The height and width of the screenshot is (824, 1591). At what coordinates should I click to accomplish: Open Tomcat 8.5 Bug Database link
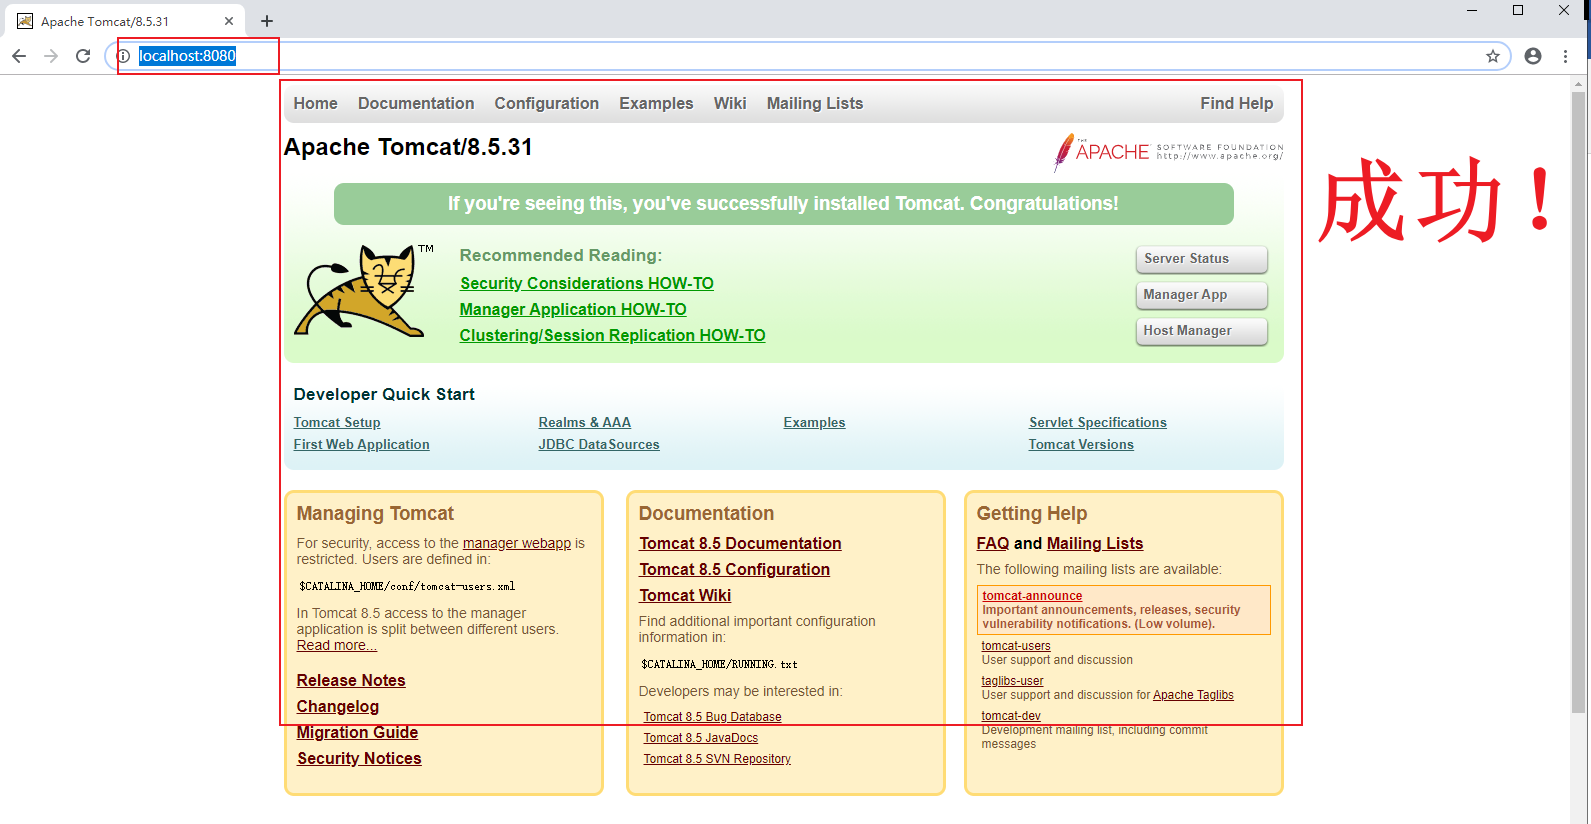coord(712,717)
